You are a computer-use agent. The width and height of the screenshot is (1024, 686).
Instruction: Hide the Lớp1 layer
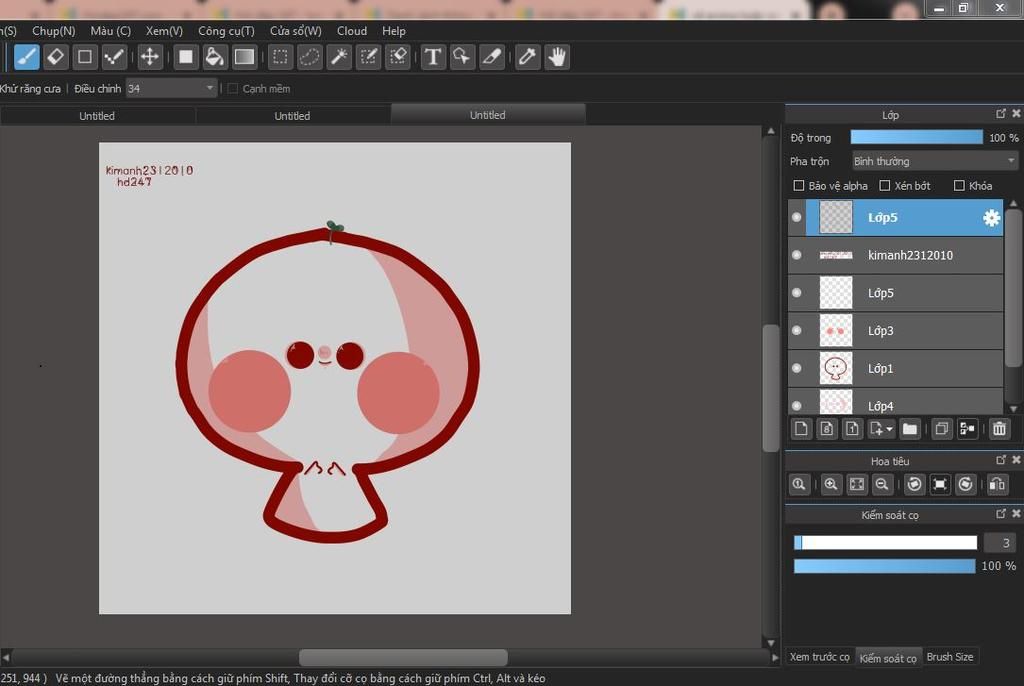pos(797,368)
